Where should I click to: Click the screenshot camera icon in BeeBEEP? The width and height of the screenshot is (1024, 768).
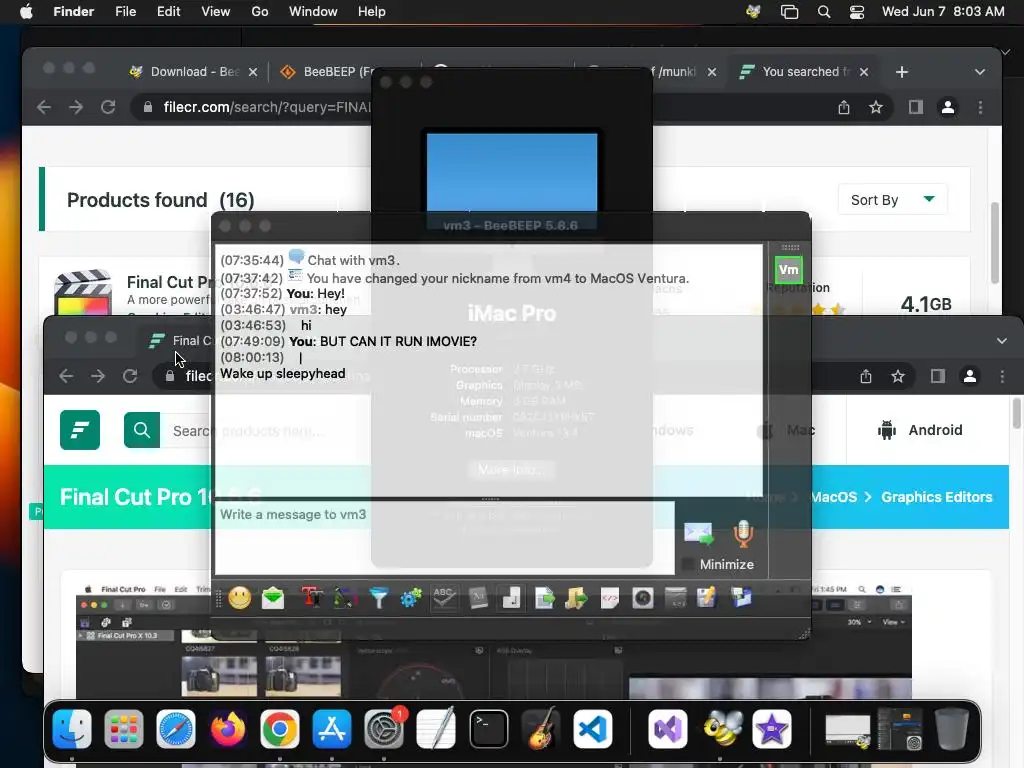(643, 598)
